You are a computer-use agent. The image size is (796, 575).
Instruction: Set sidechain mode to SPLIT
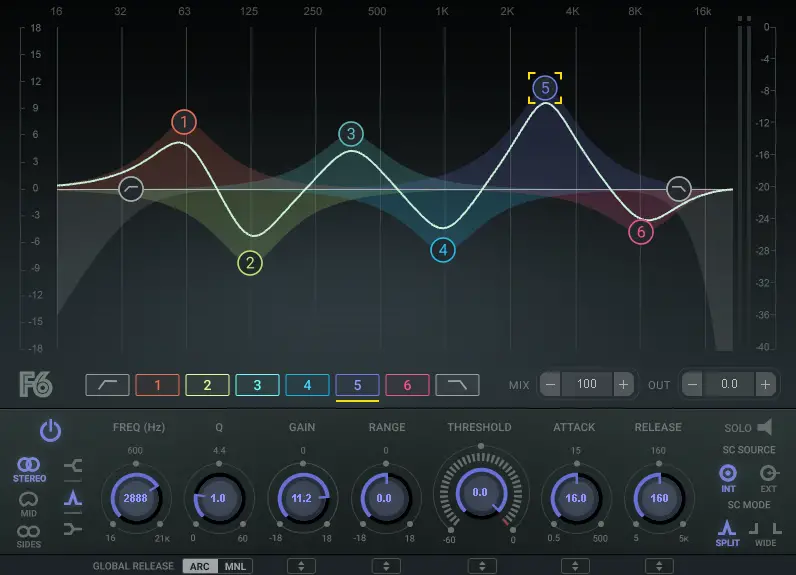[727, 533]
